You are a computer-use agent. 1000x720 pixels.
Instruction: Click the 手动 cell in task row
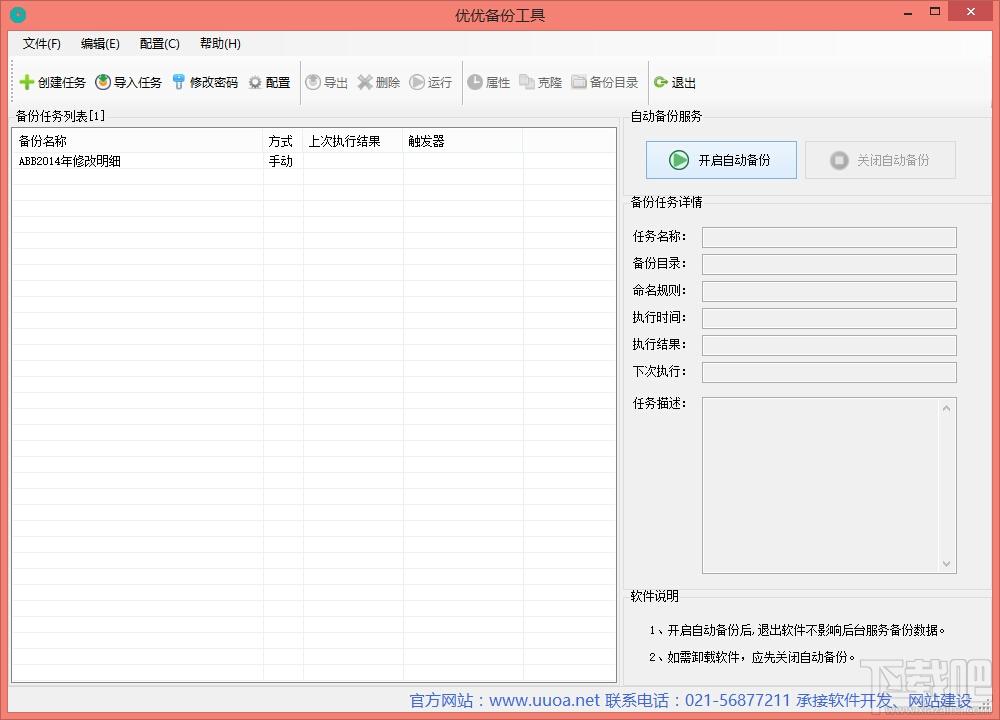pos(281,161)
